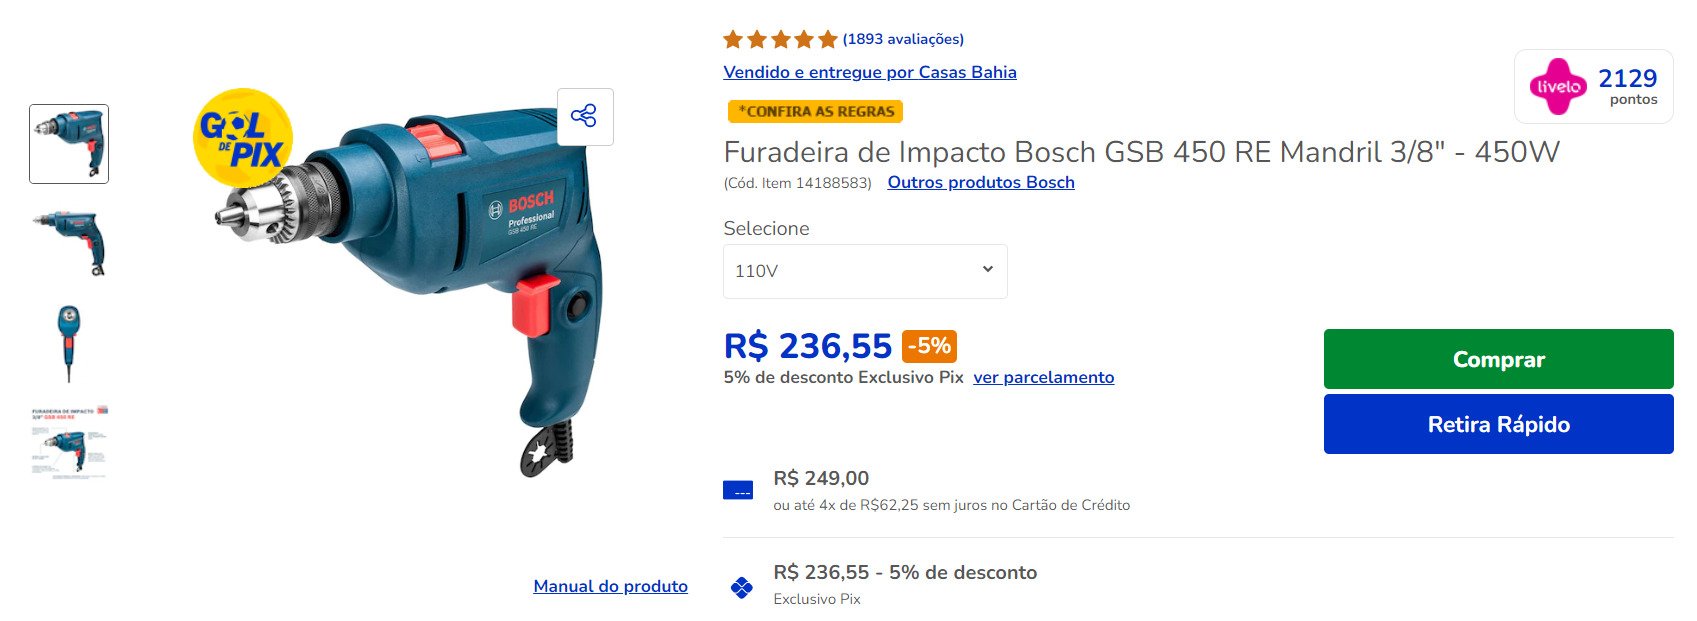Select fourth thumbnail with spec infographic
Screen dimensions: 1697x621
[x=69, y=442]
